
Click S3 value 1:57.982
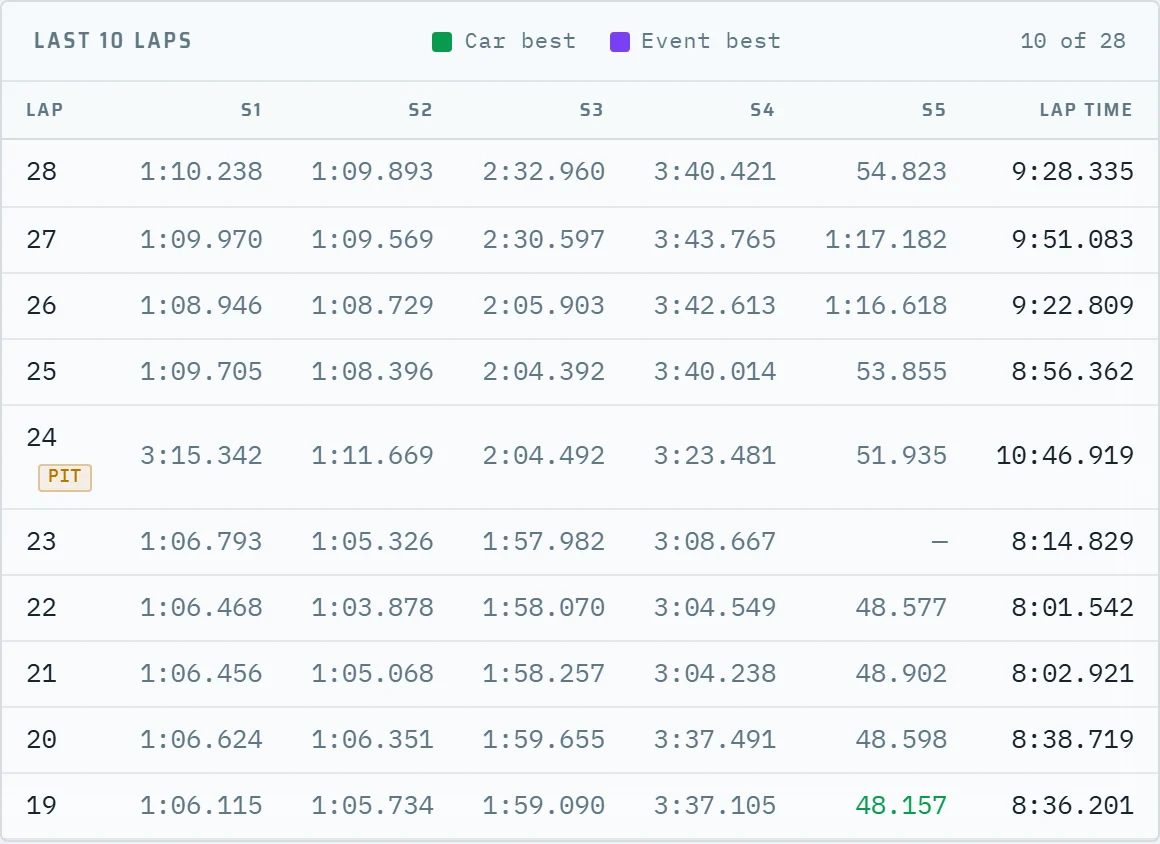(544, 541)
